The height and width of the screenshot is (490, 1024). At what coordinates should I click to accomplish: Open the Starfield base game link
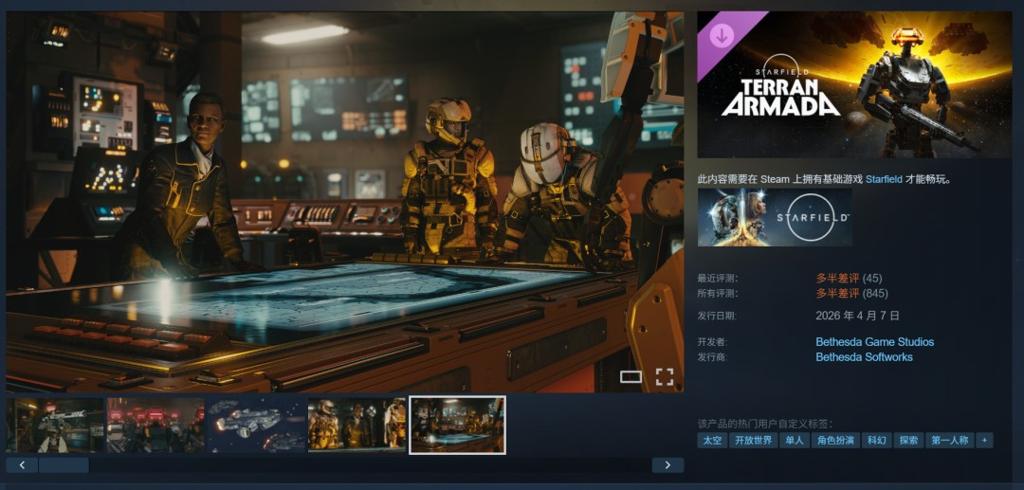[884, 179]
